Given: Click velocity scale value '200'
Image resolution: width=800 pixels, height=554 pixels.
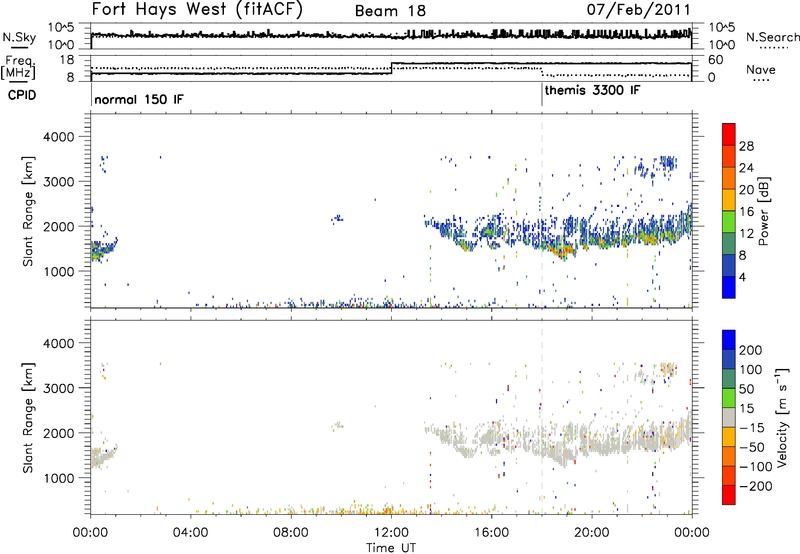Looking at the screenshot, I should pos(751,350).
